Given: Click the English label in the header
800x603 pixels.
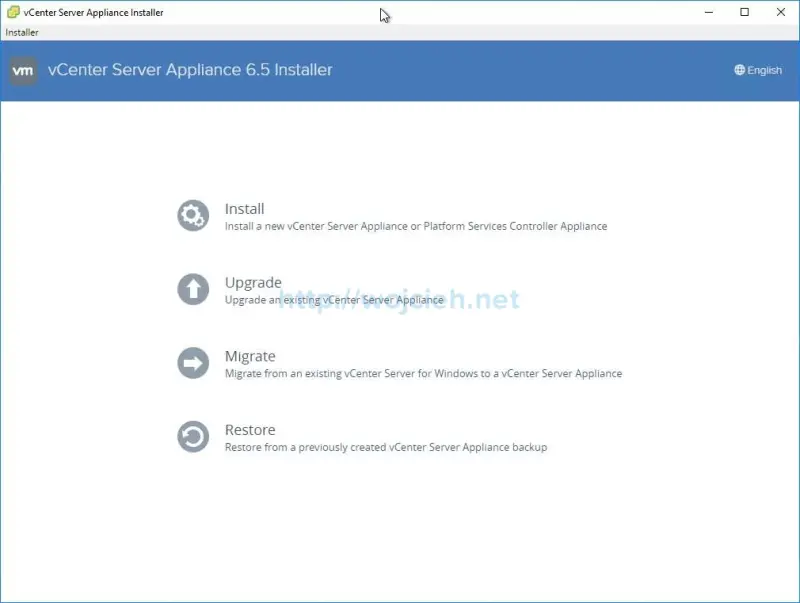Looking at the screenshot, I should click(x=762, y=70).
